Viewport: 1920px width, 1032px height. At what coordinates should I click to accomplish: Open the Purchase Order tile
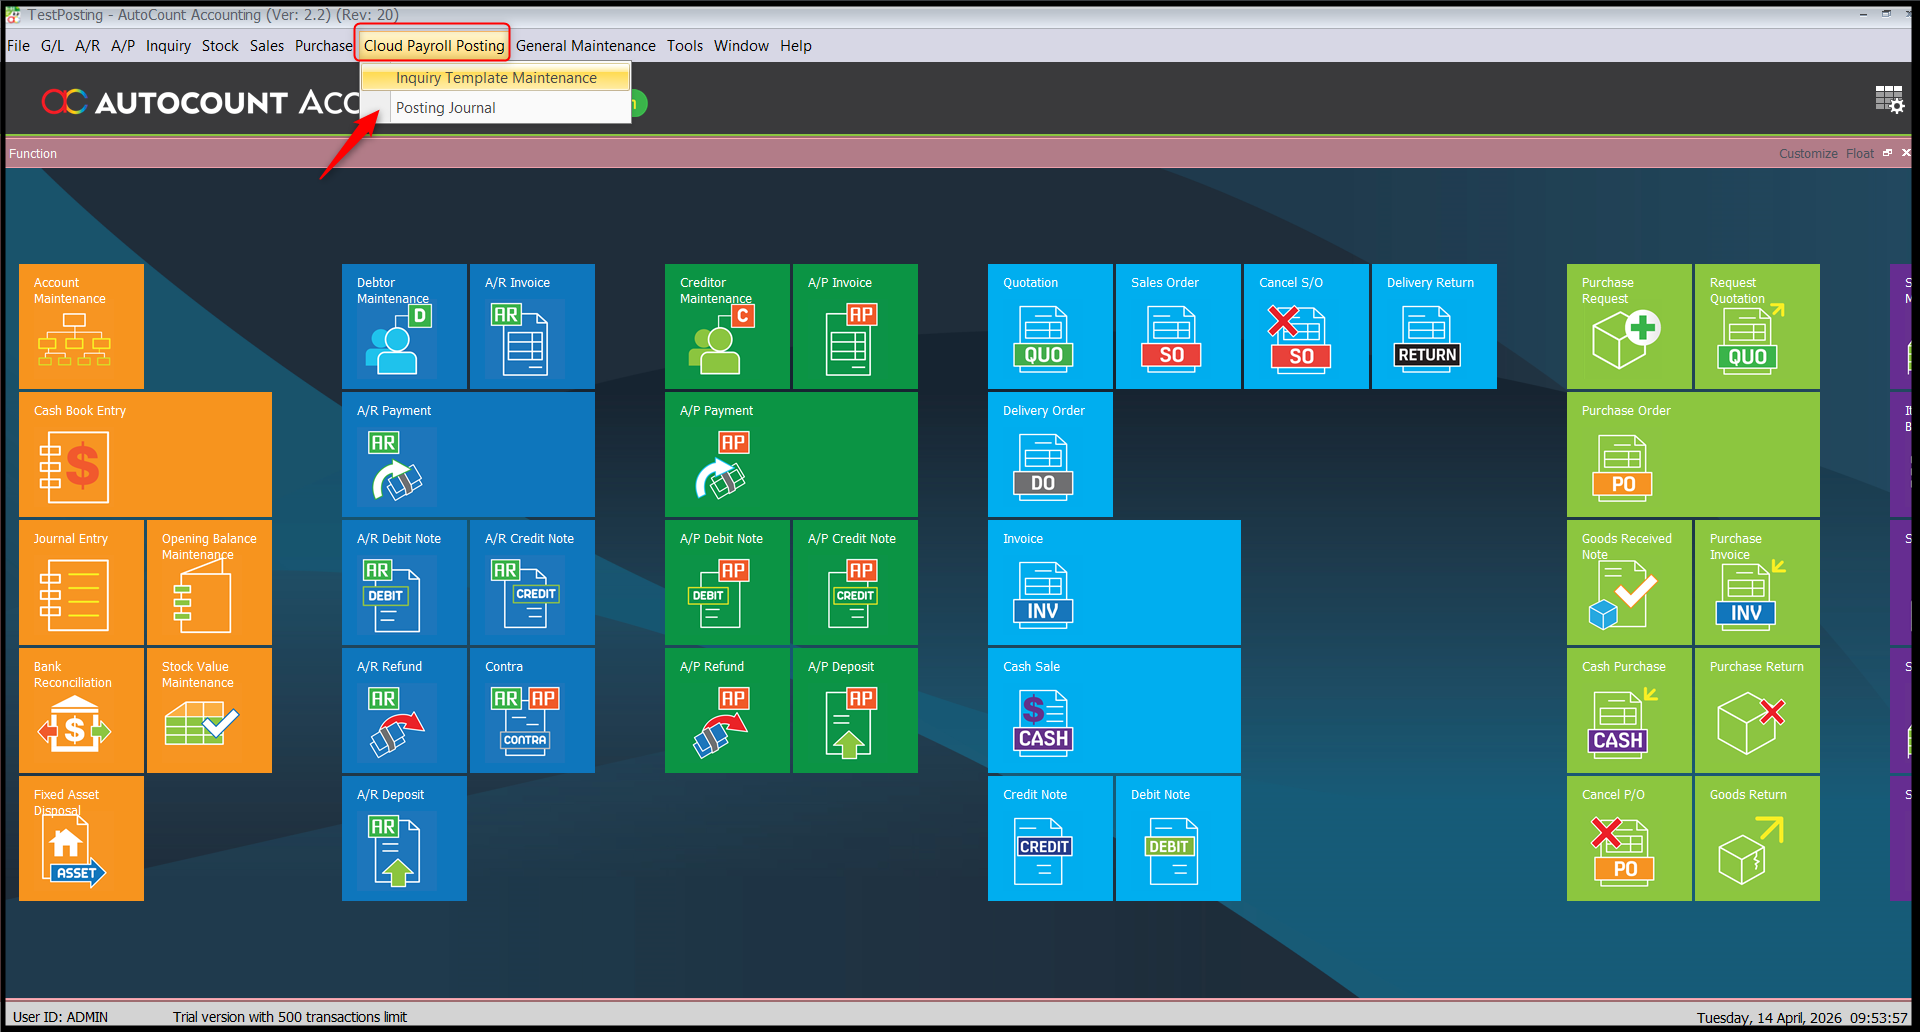1693,454
